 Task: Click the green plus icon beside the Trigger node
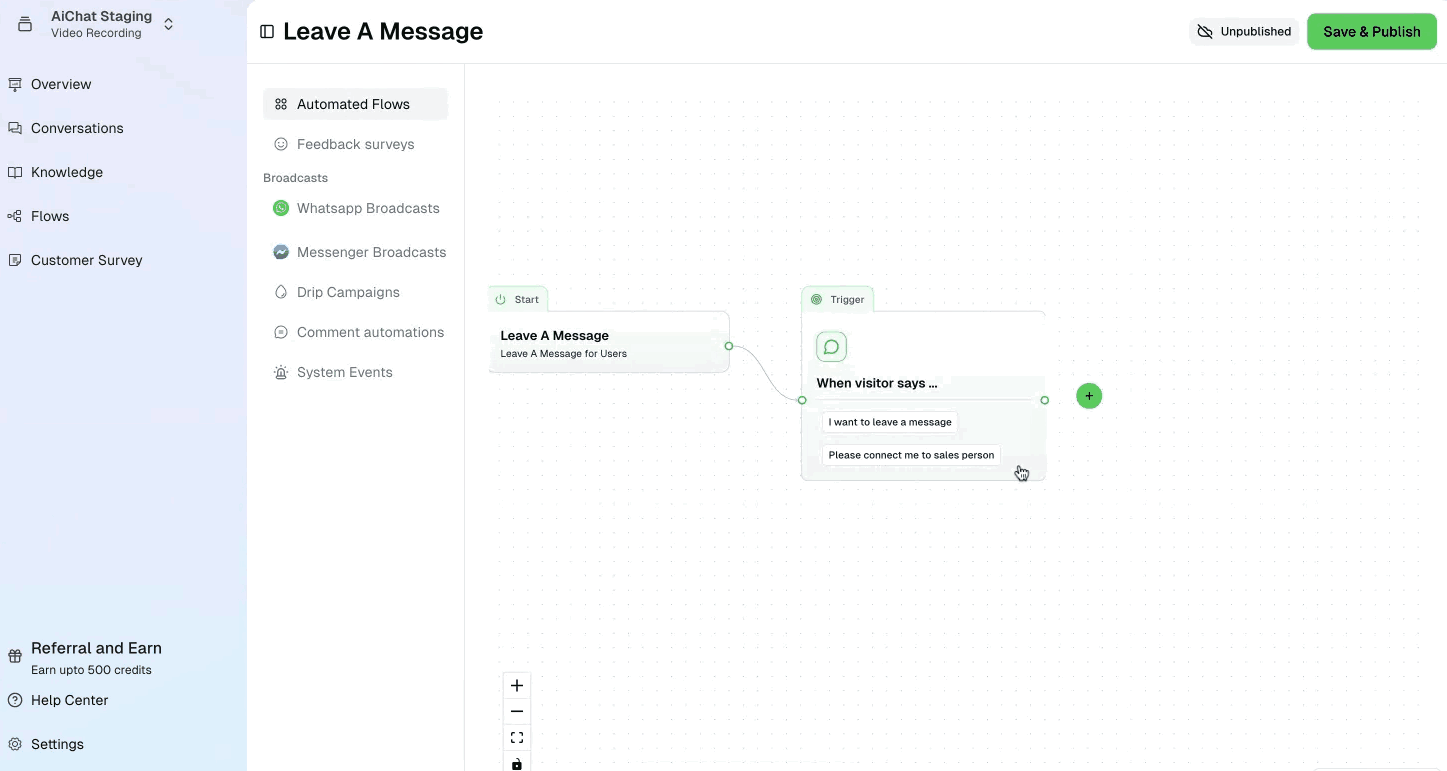click(x=1088, y=396)
